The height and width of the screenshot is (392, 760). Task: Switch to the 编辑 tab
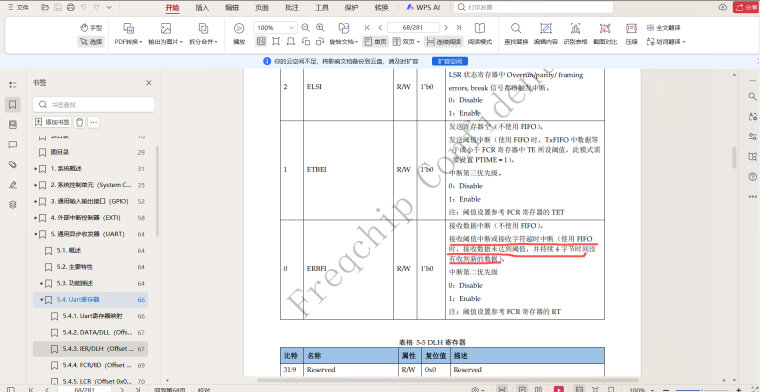[x=232, y=7]
